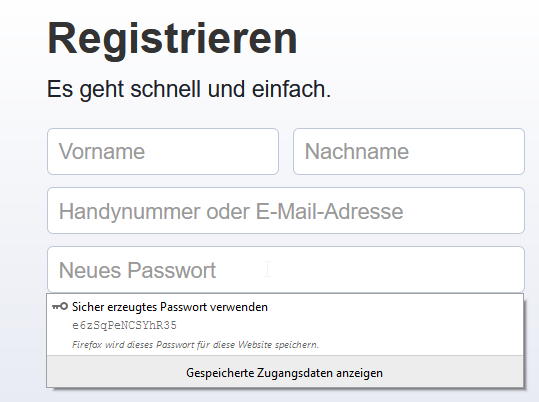Click the gray saved logins footer bar
Image resolution: width=539 pixels, height=402 pixels.
(285, 371)
